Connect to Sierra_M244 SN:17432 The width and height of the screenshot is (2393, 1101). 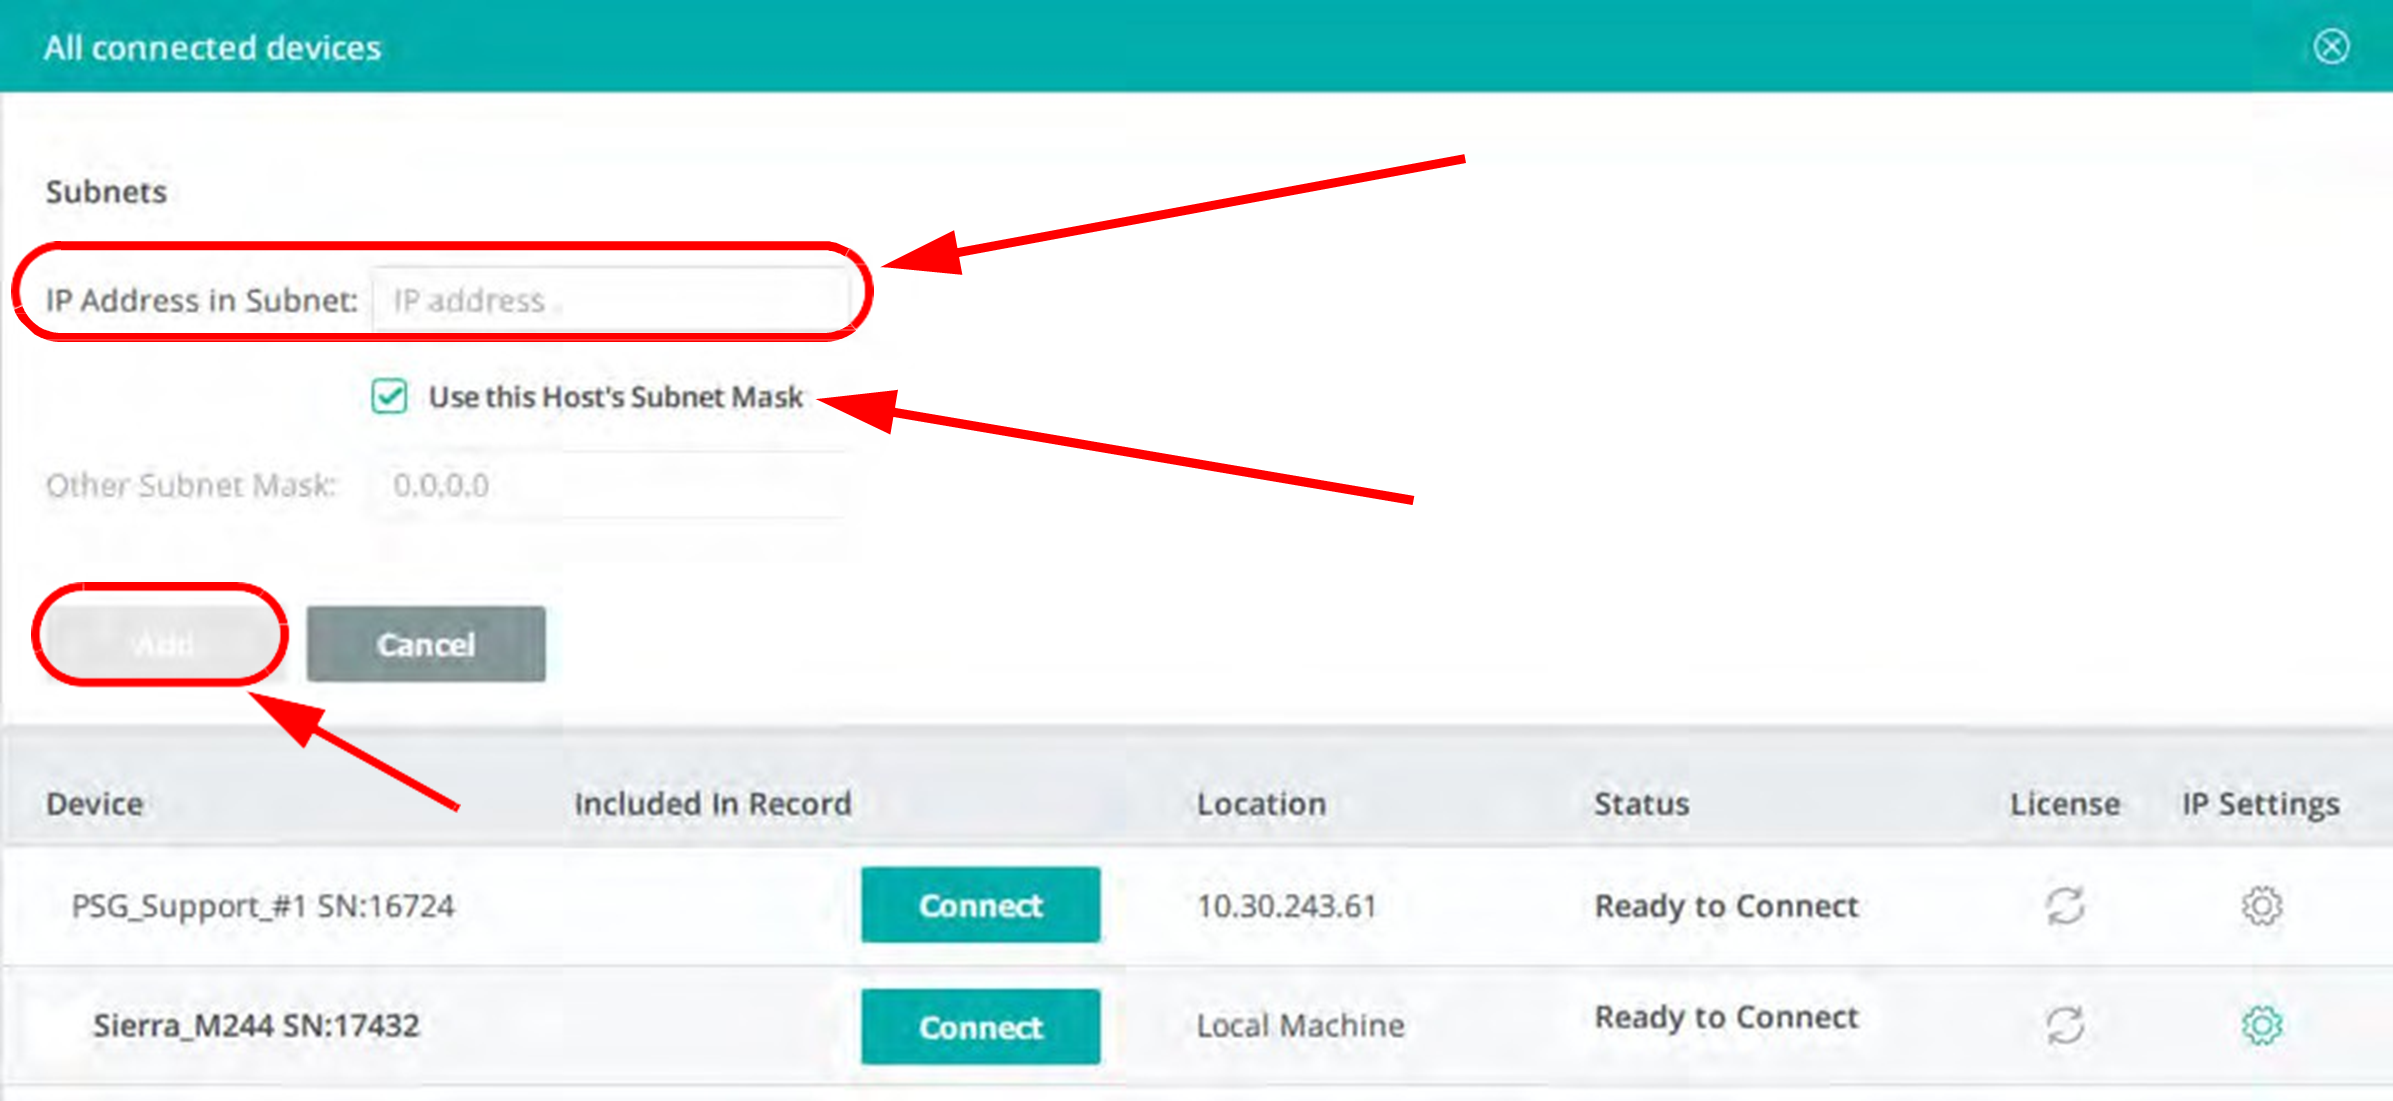click(980, 1027)
